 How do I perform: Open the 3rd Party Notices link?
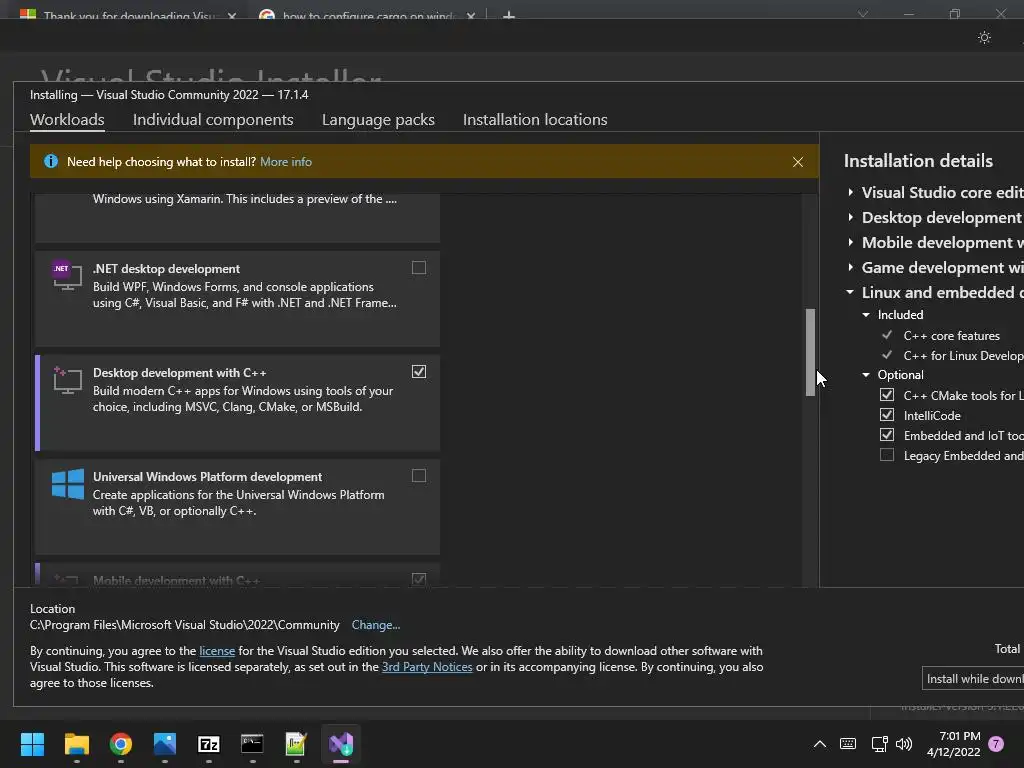coord(427,667)
